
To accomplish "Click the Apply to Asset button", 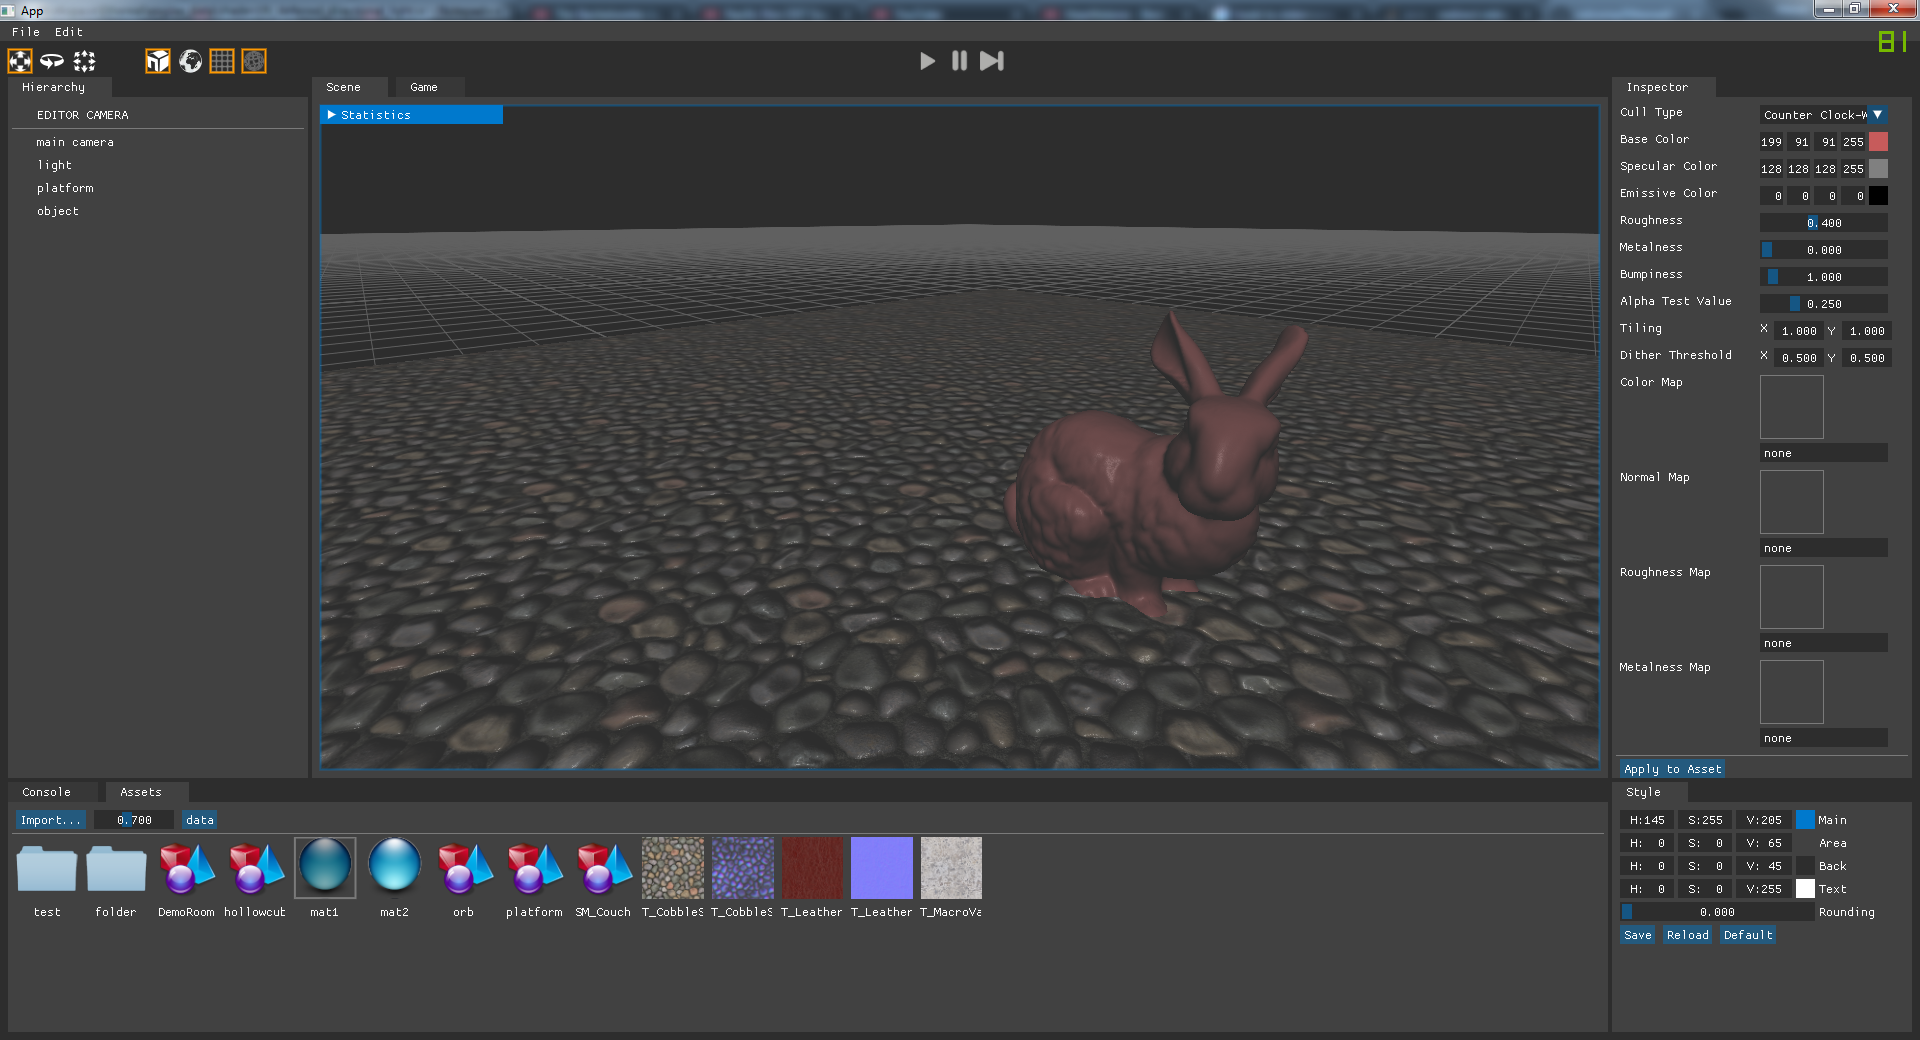I will coord(1672,769).
